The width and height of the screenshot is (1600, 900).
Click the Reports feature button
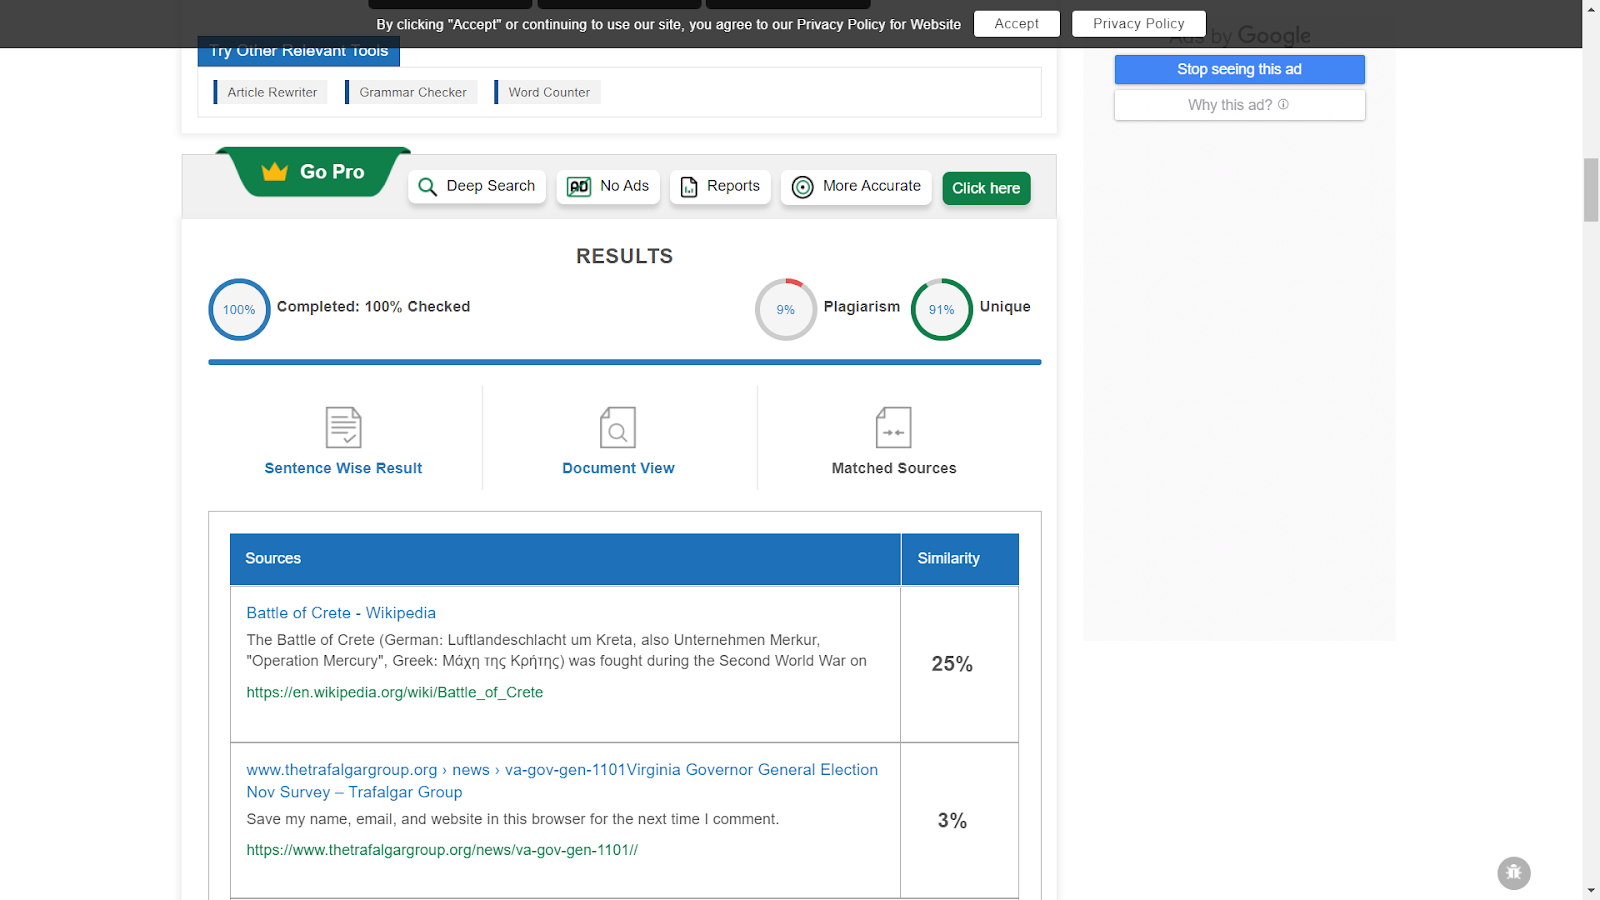point(720,187)
